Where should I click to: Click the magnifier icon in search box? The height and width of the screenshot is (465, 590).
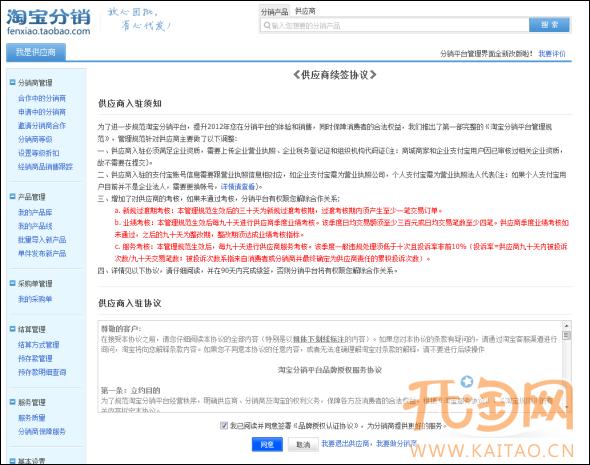(267, 26)
